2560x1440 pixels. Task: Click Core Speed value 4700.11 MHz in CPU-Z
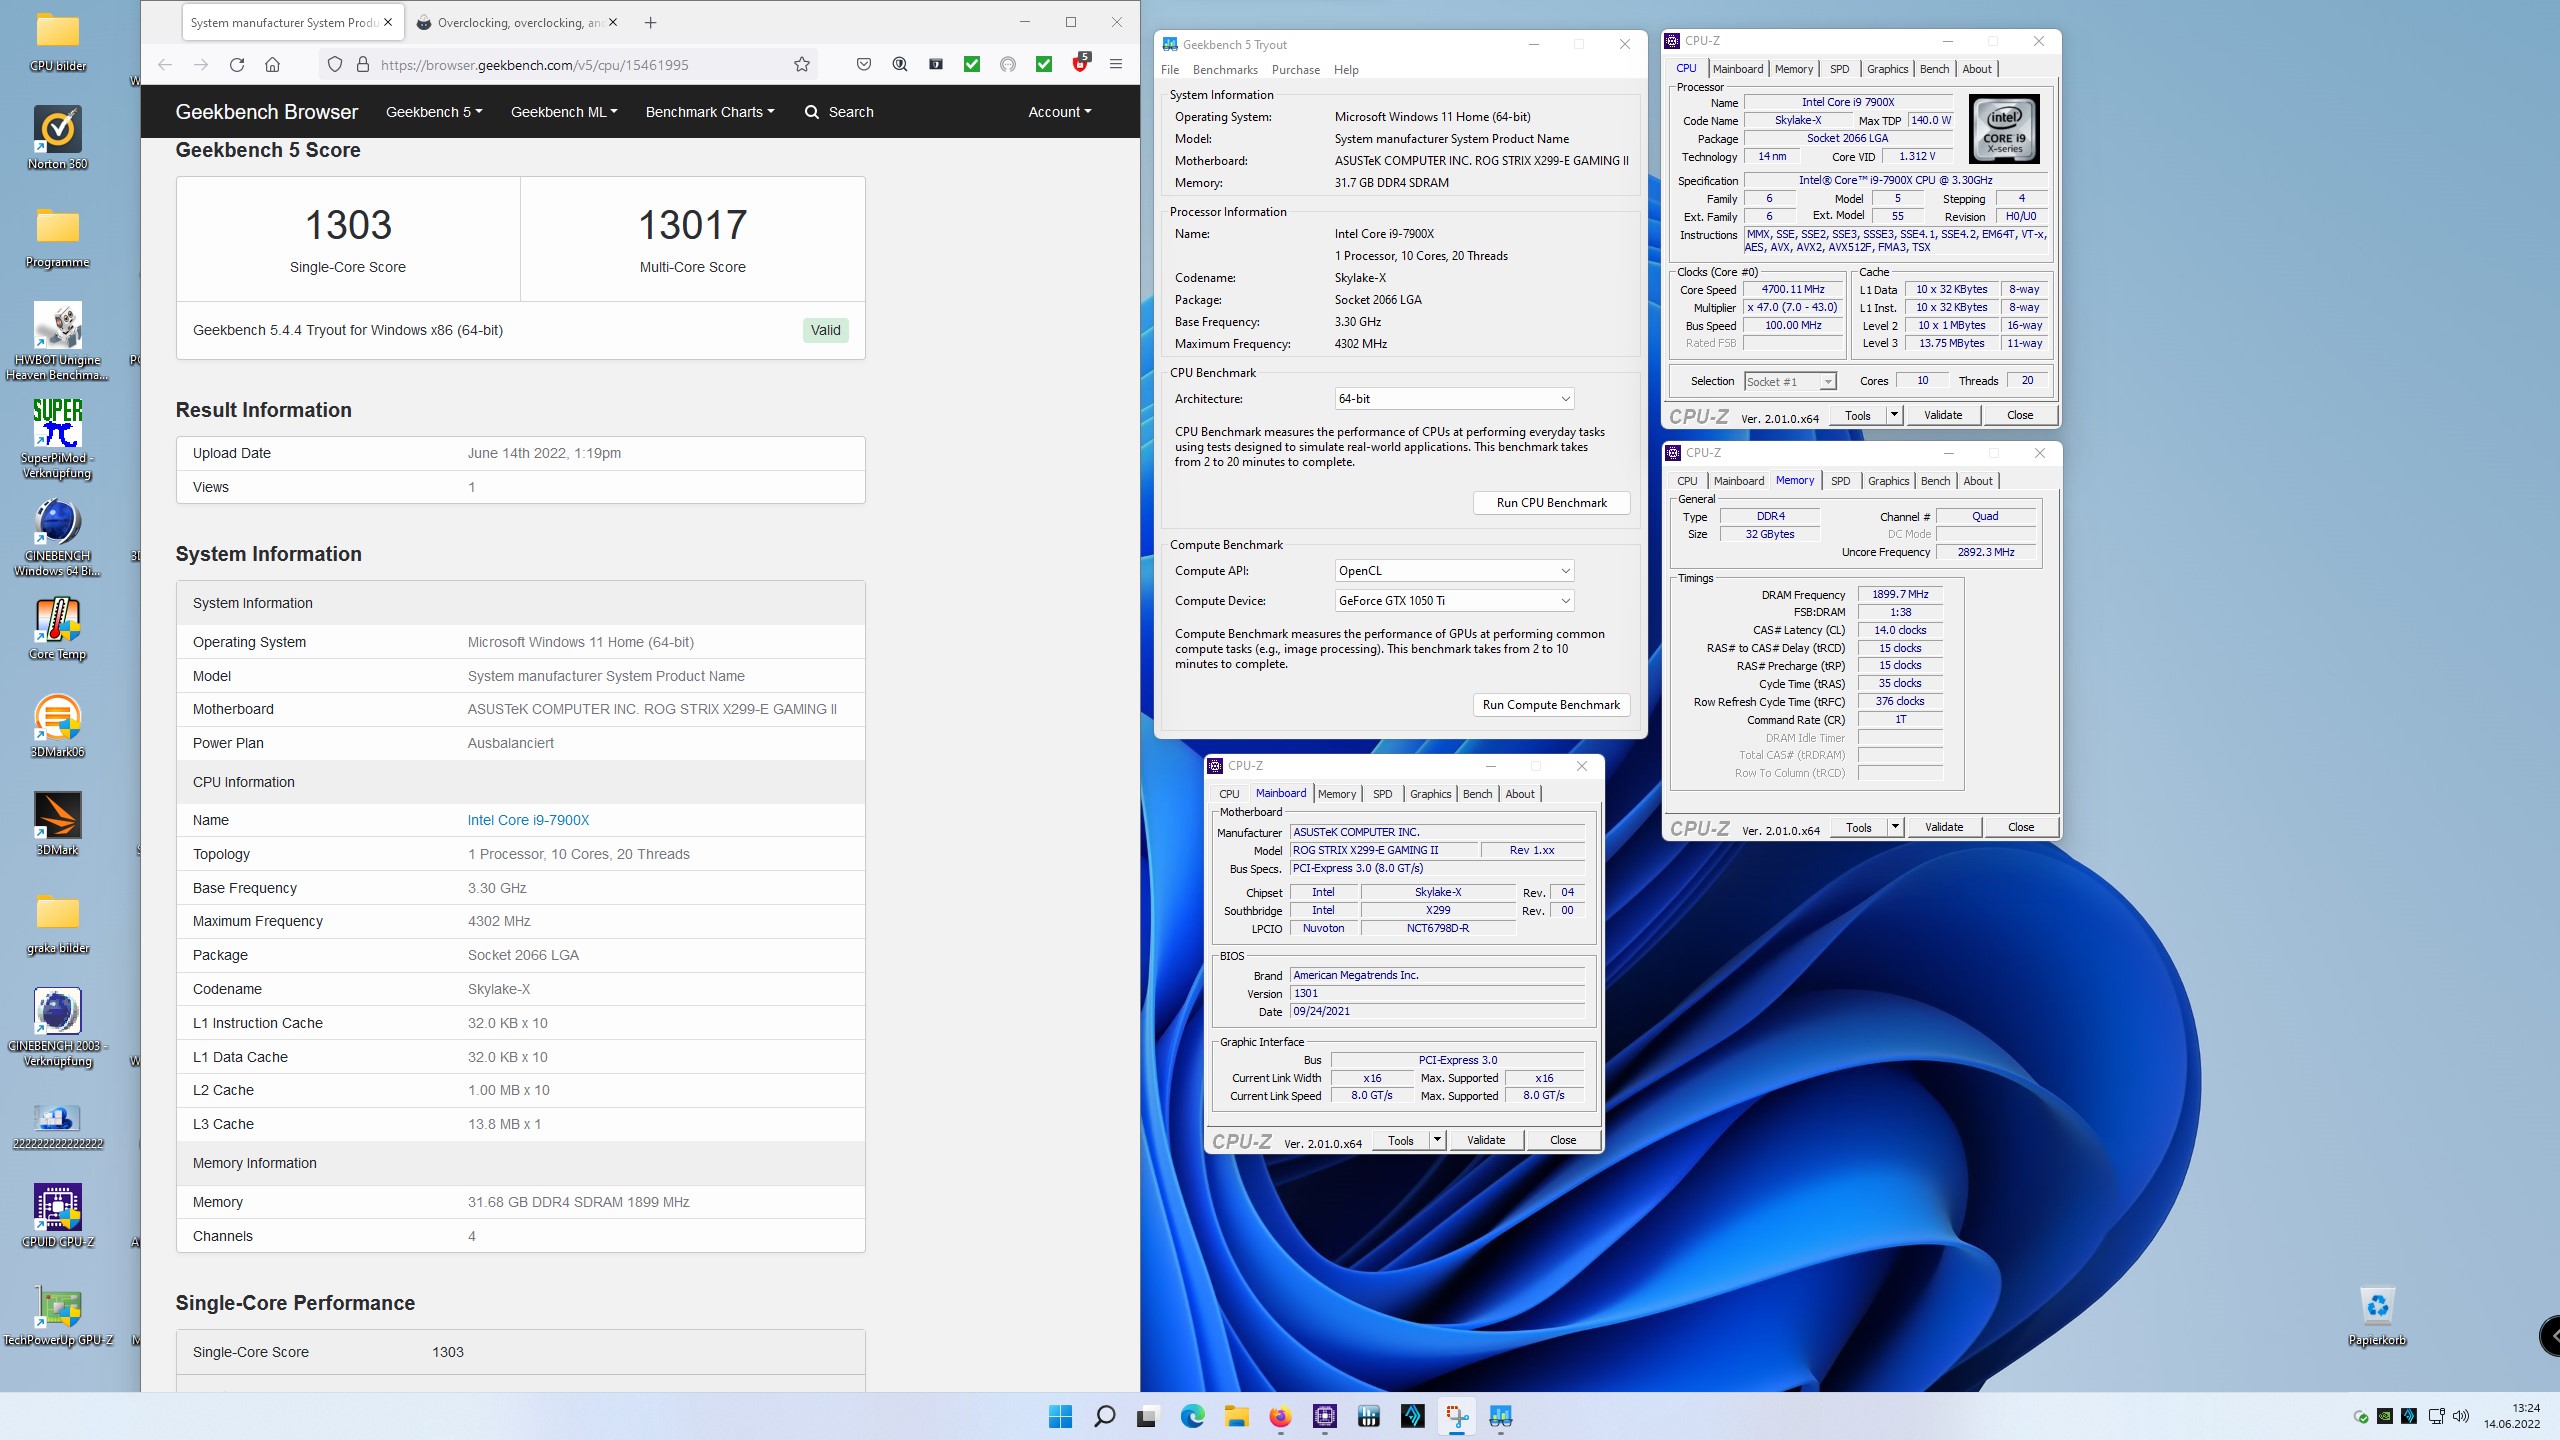point(1793,289)
